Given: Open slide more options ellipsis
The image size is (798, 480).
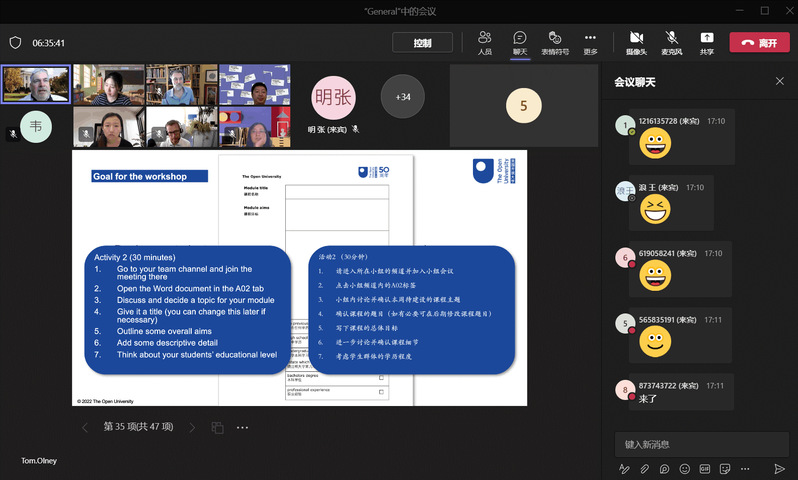Looking at the screenshot, I should coord(242,427).
